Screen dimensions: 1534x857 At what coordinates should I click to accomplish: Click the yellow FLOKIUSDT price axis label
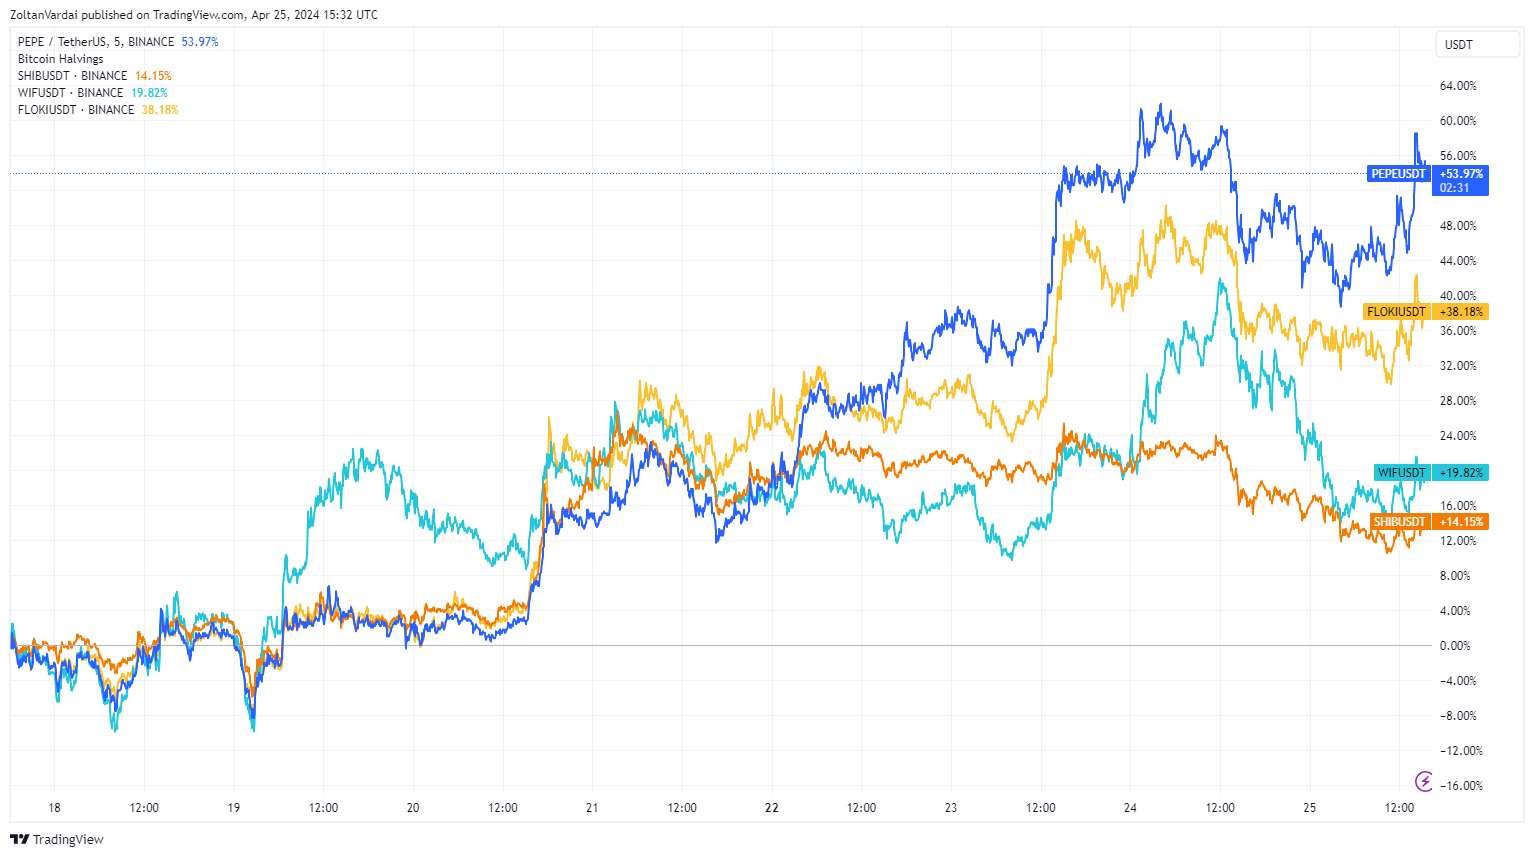1396,312
